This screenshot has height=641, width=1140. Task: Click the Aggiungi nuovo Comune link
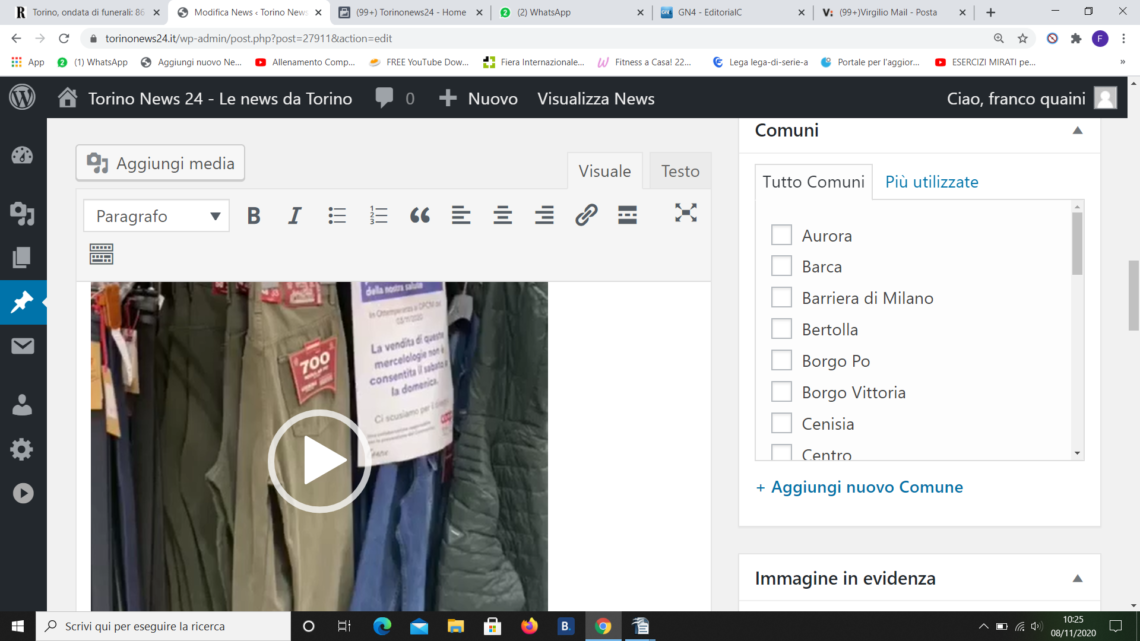pyautogui.click(x=859, y=487)
